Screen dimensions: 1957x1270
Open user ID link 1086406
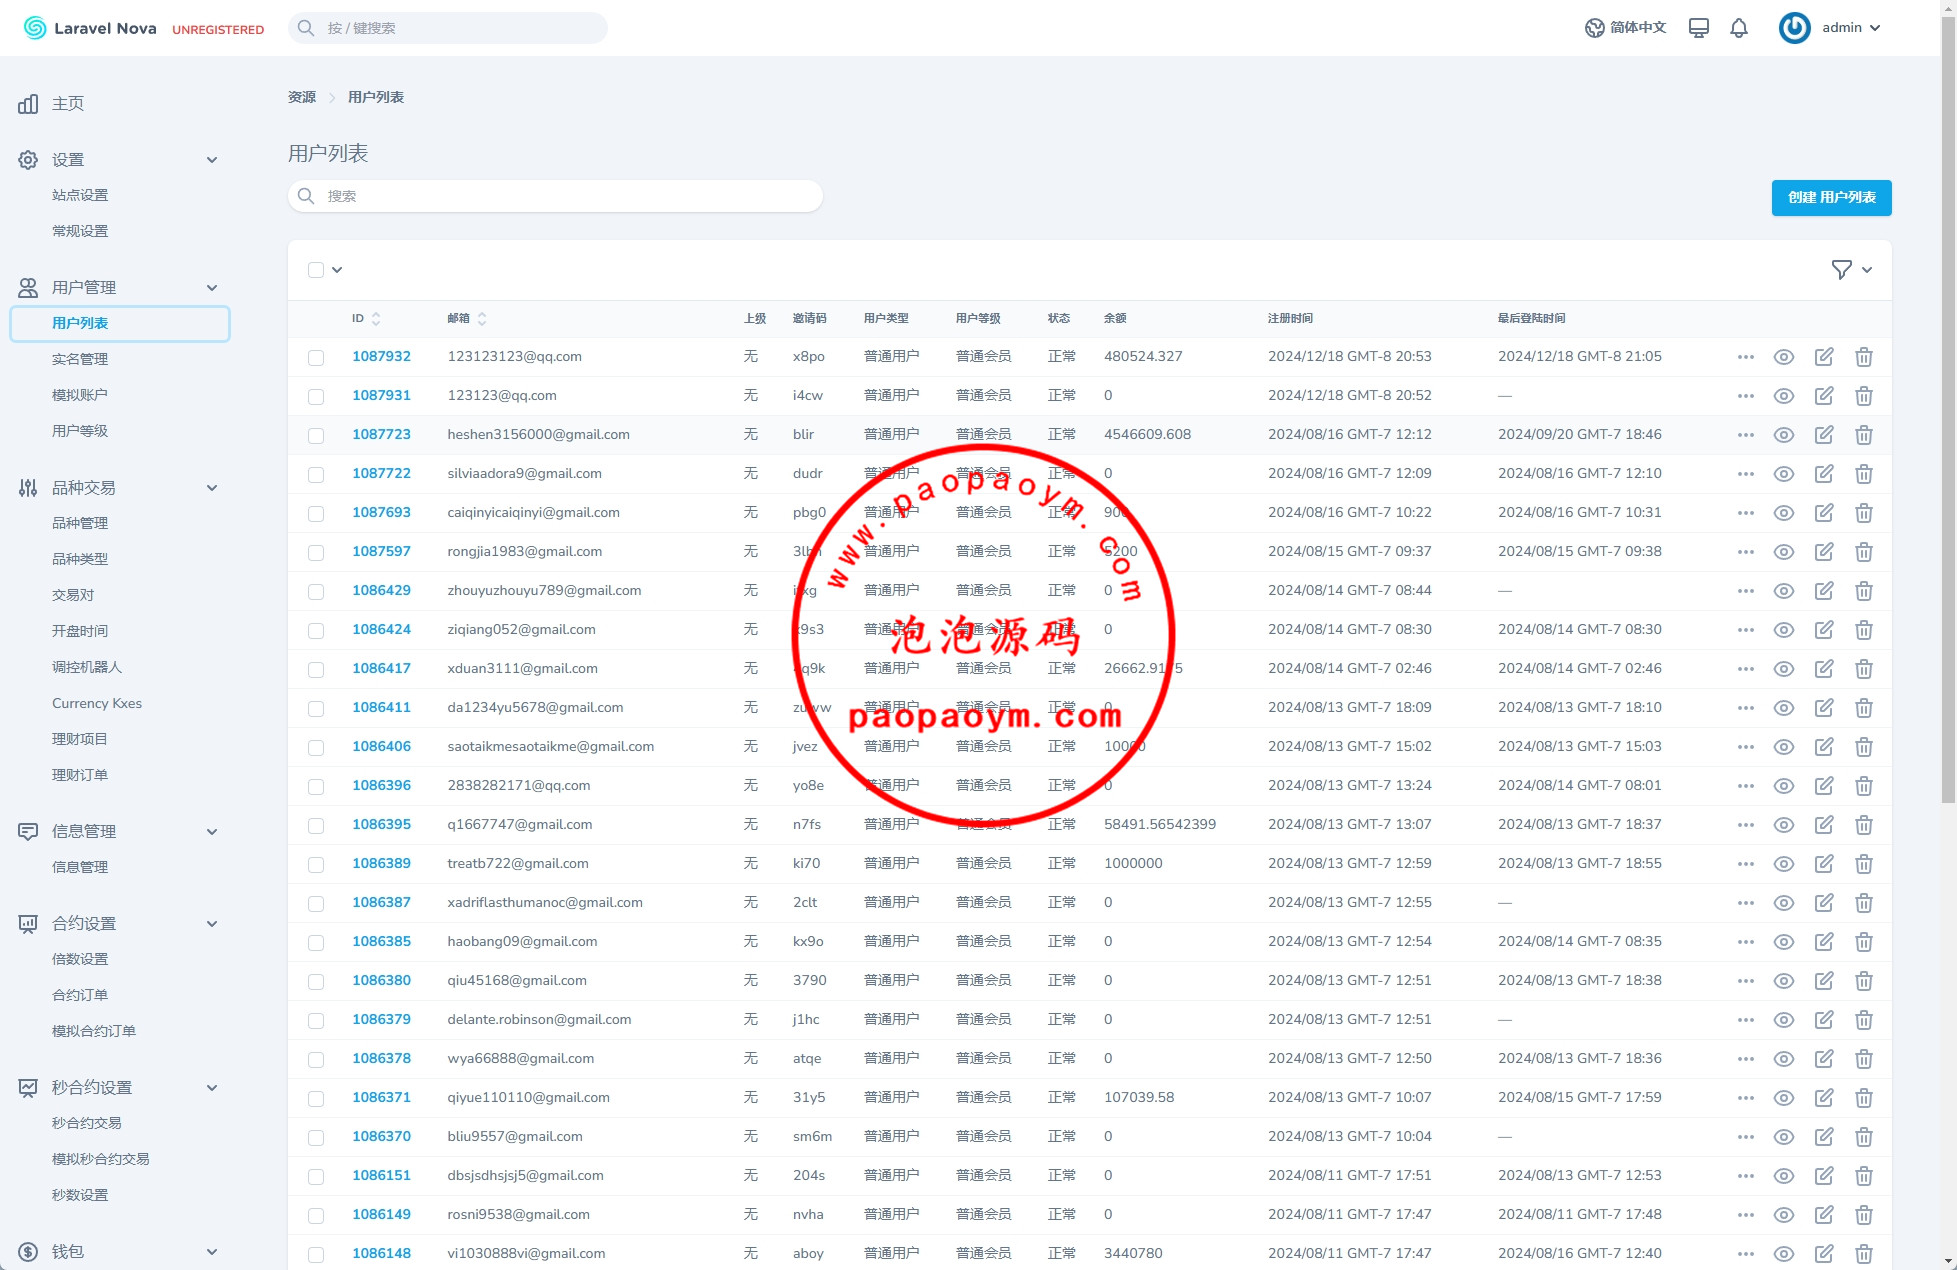coord(381,747)
